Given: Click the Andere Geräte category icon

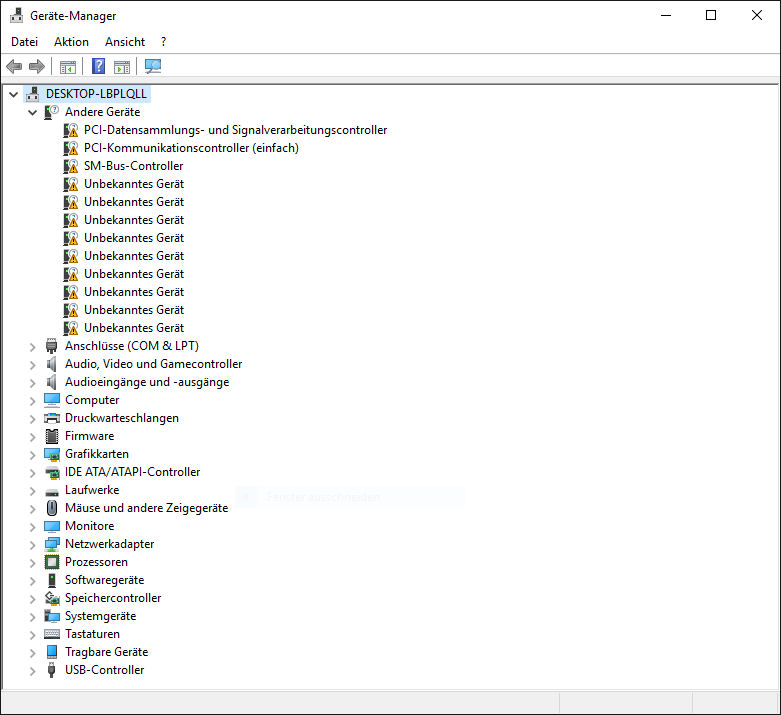Looking at the screenshot, I should click(x=51, y=112).
